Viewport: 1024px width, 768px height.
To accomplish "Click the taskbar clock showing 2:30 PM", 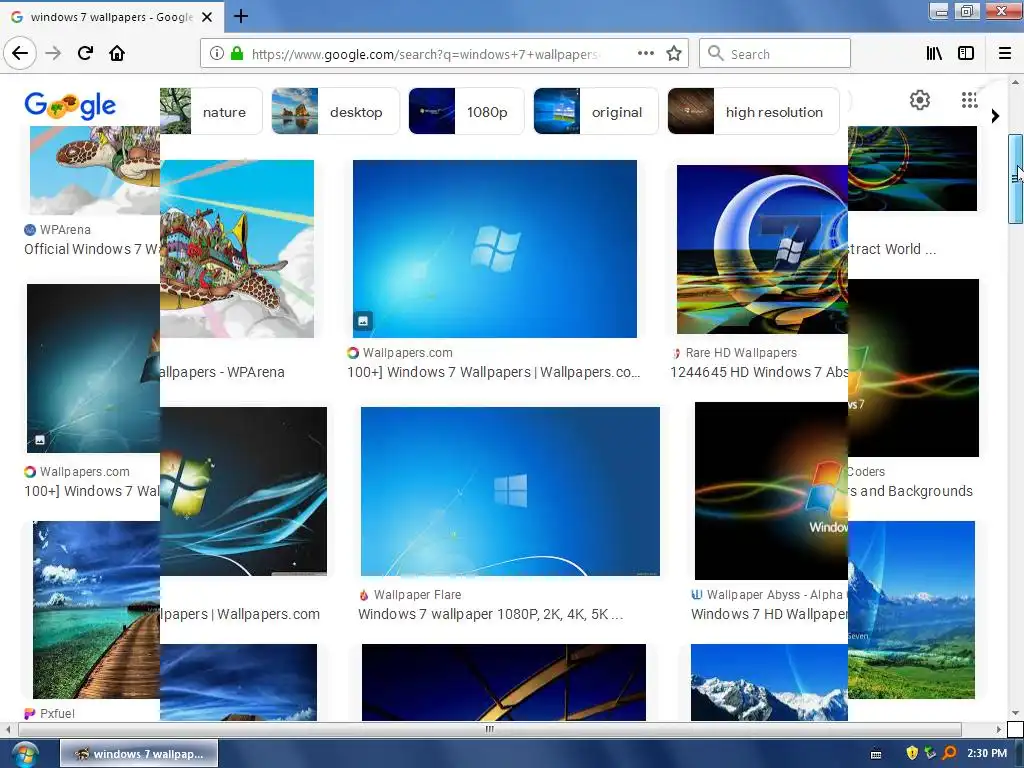I will point(987,753).
